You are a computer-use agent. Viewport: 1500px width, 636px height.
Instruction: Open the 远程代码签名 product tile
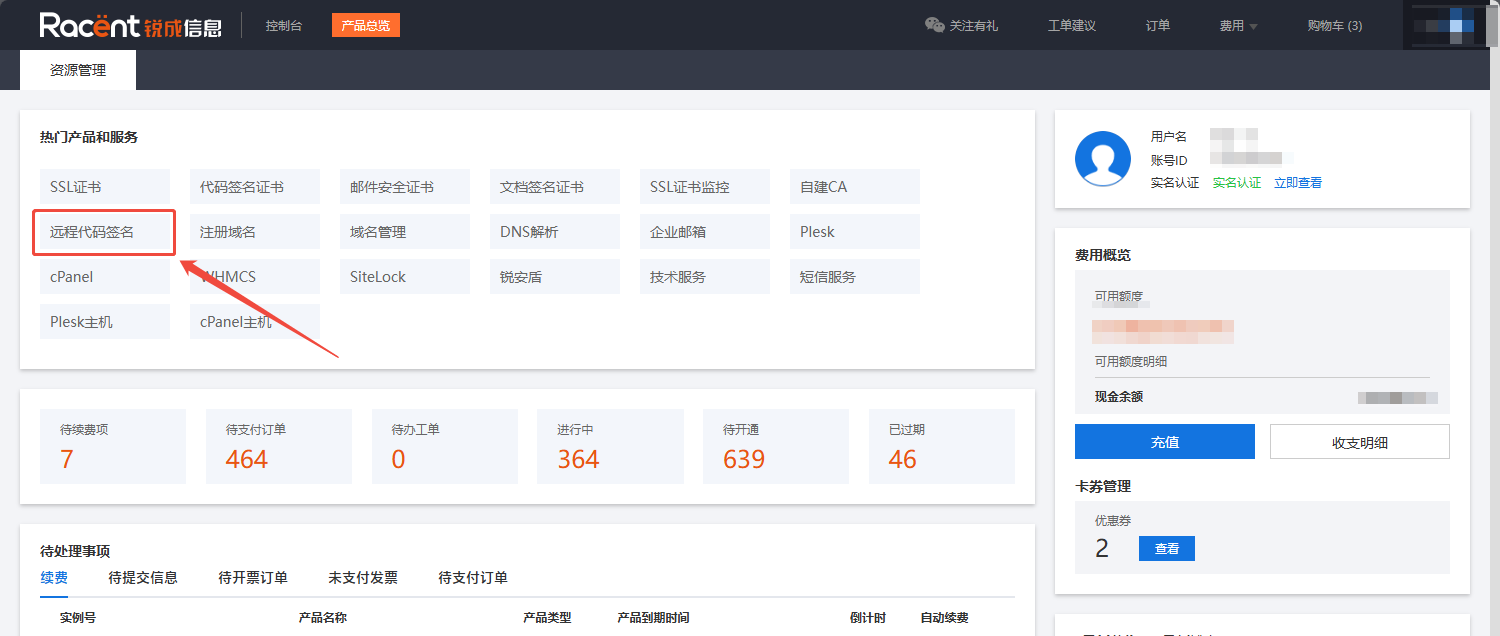(x=105, y=232)
